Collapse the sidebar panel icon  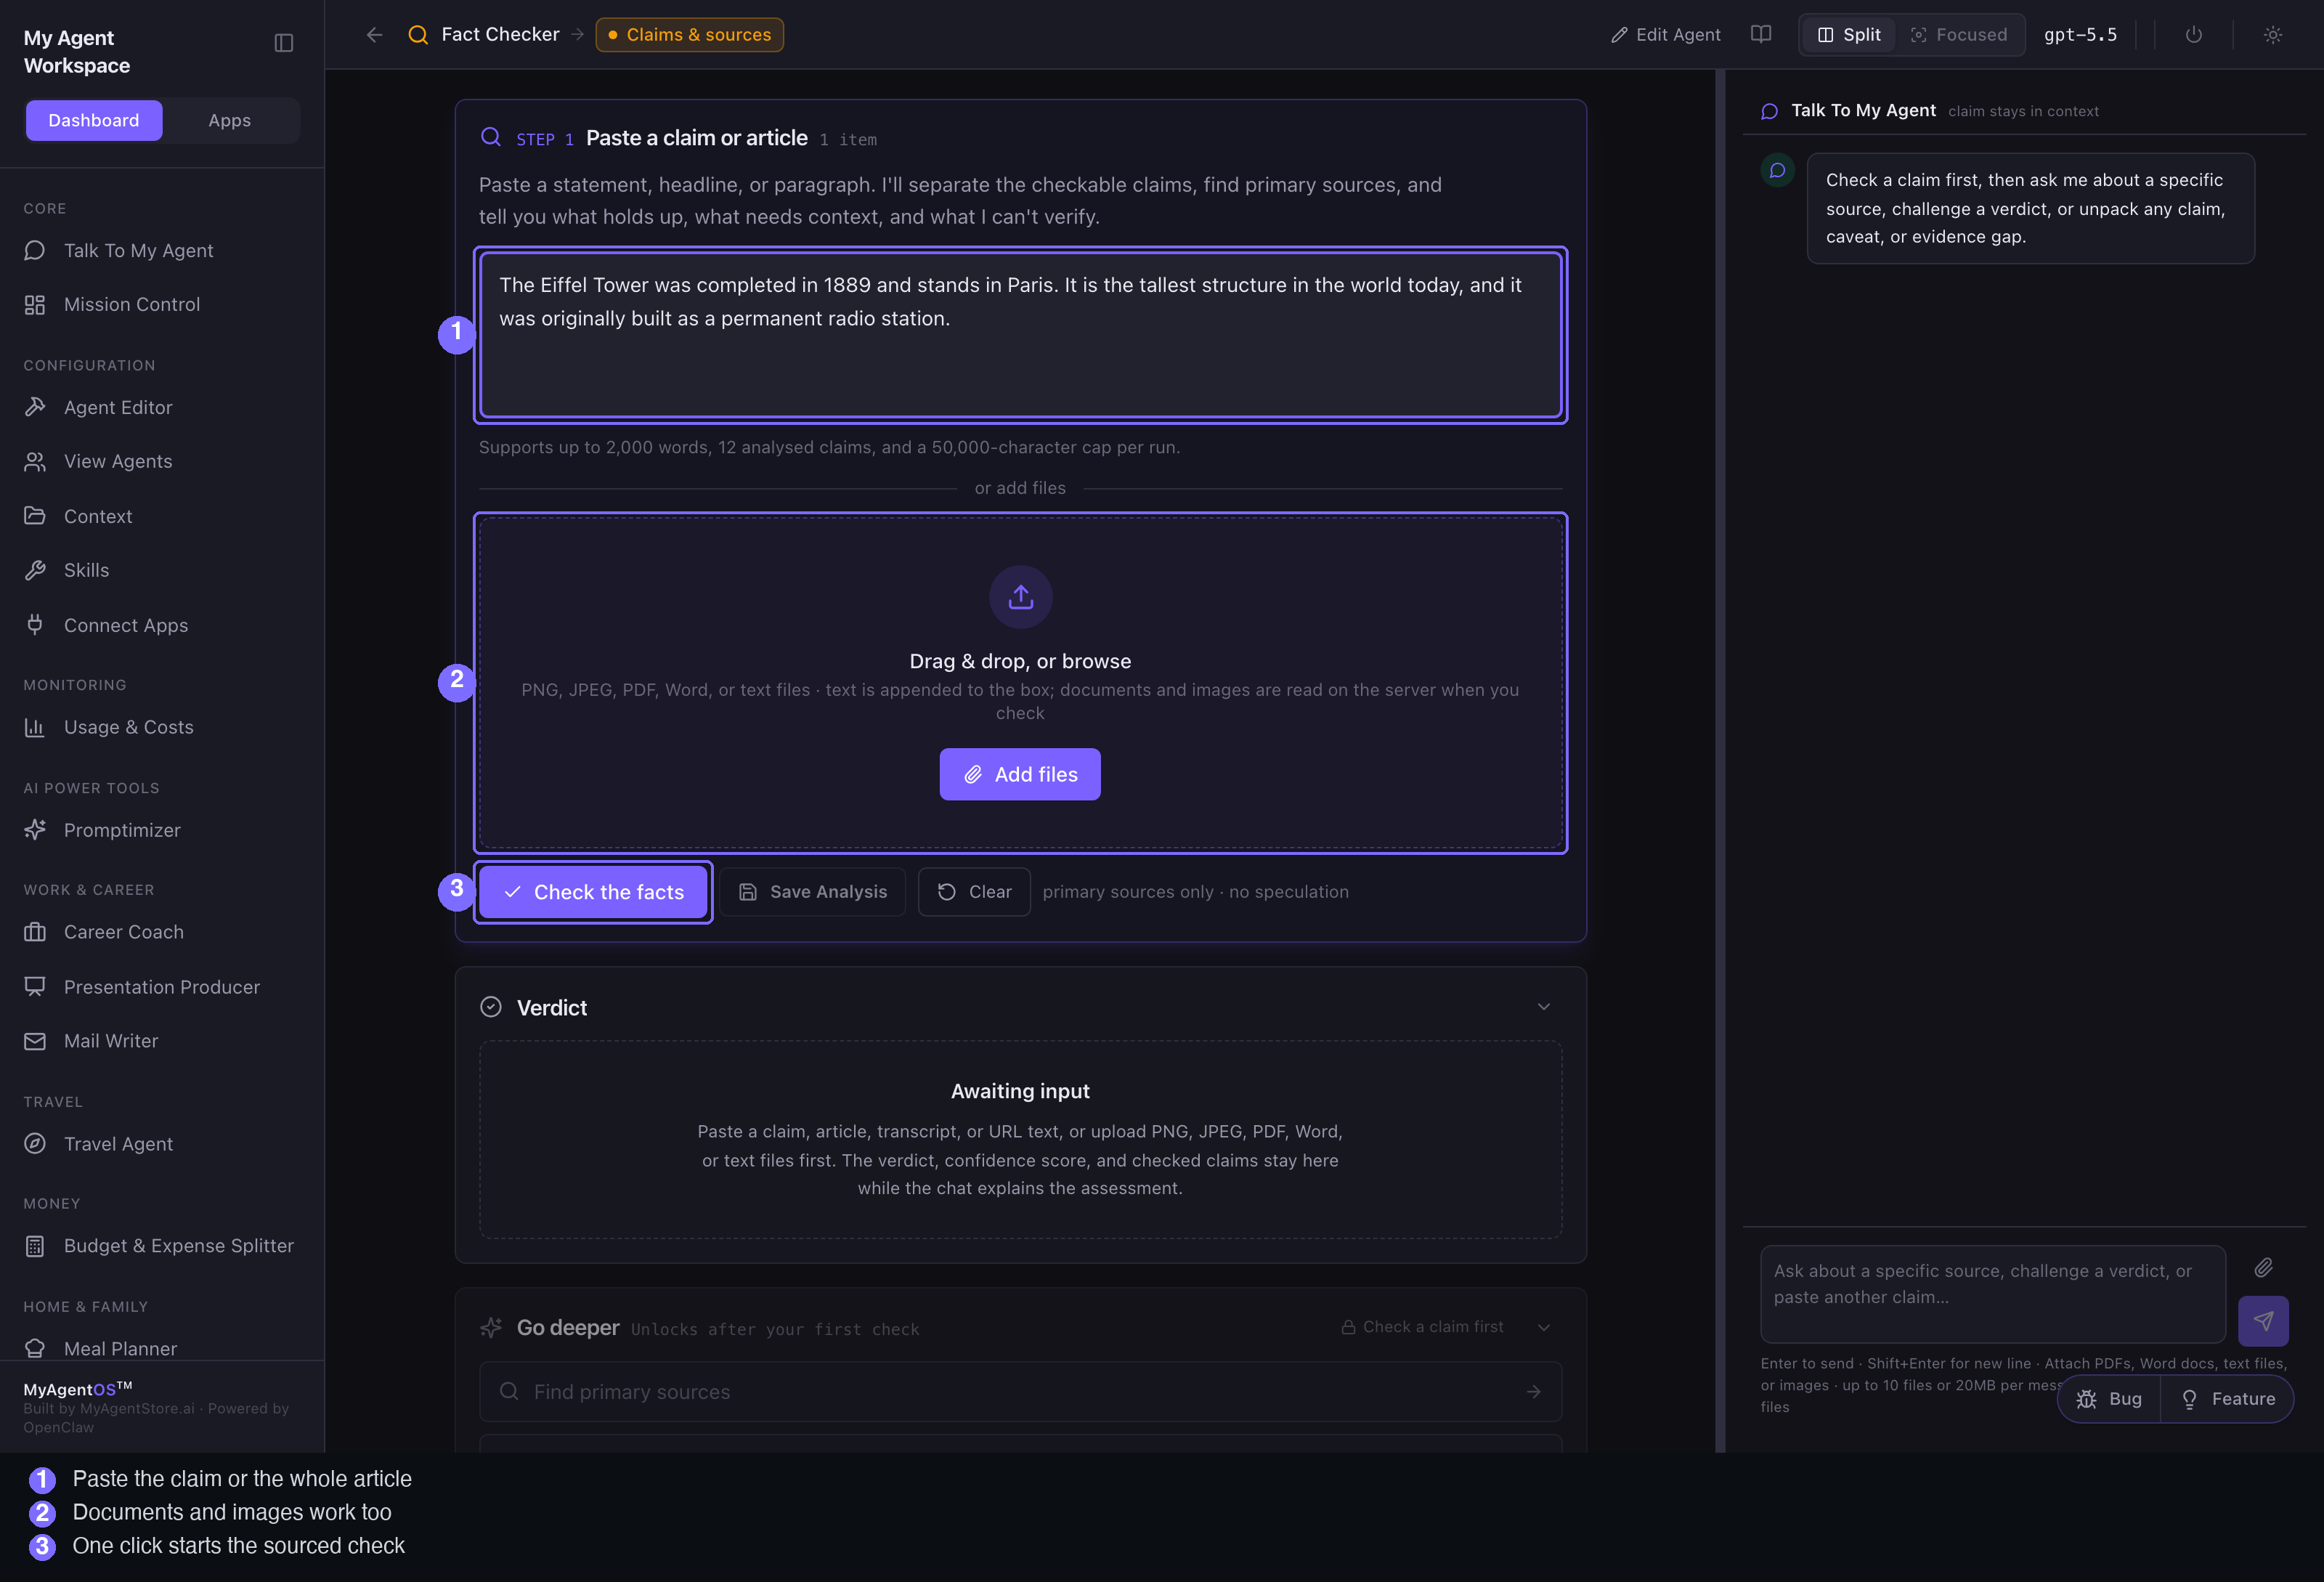point(284,42)
